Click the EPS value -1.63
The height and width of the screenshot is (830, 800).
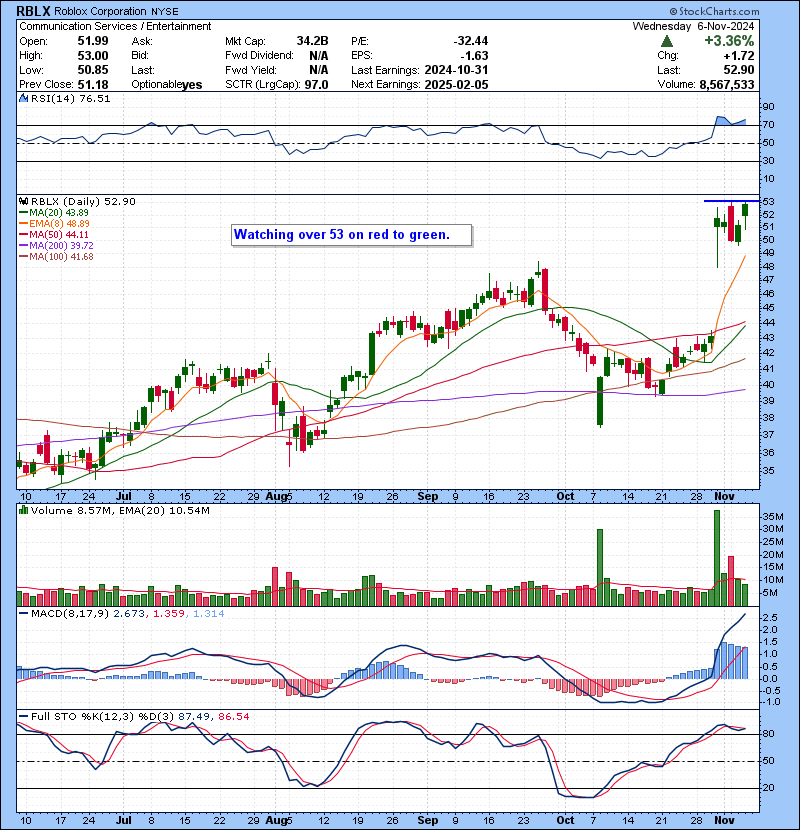pos(474,56)
